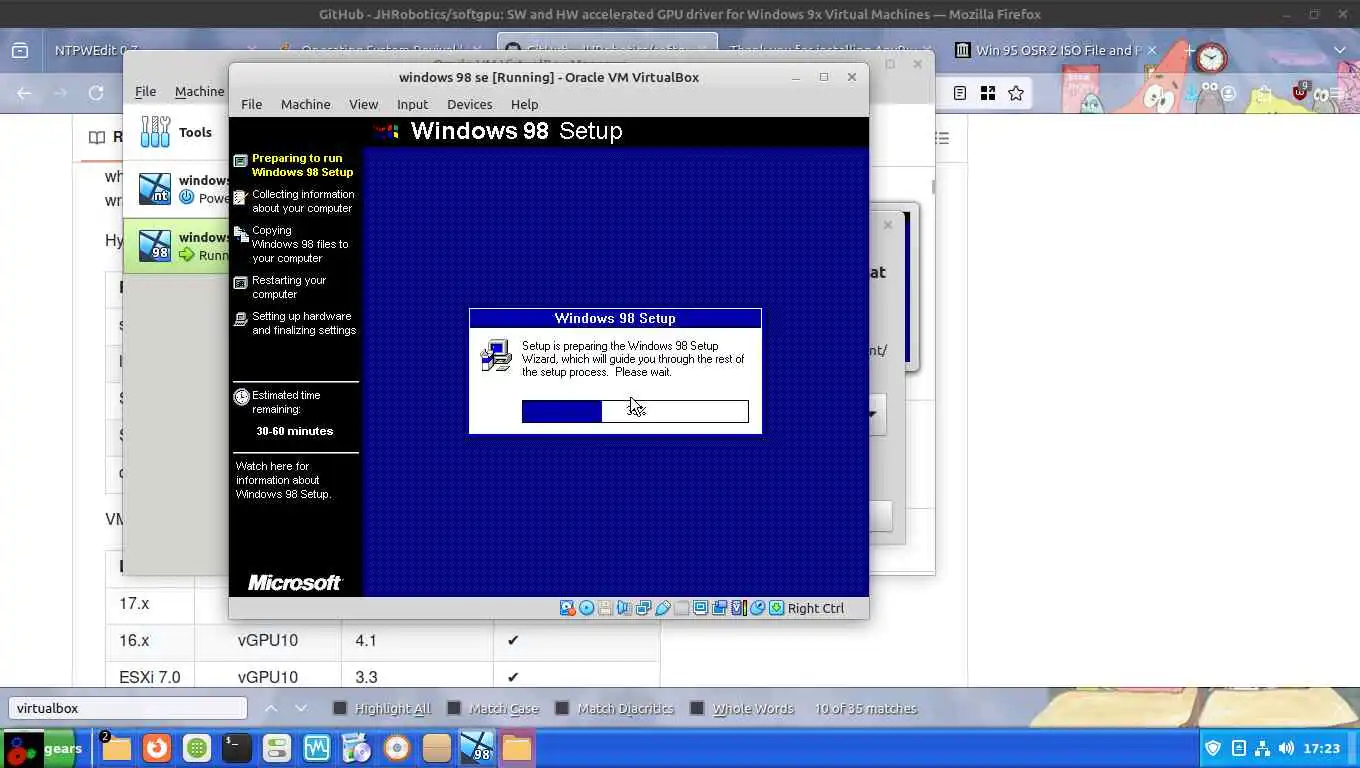Click audio indicator in VM status bar
Viewport: 1360px width, 768px height.
point(624,608)
